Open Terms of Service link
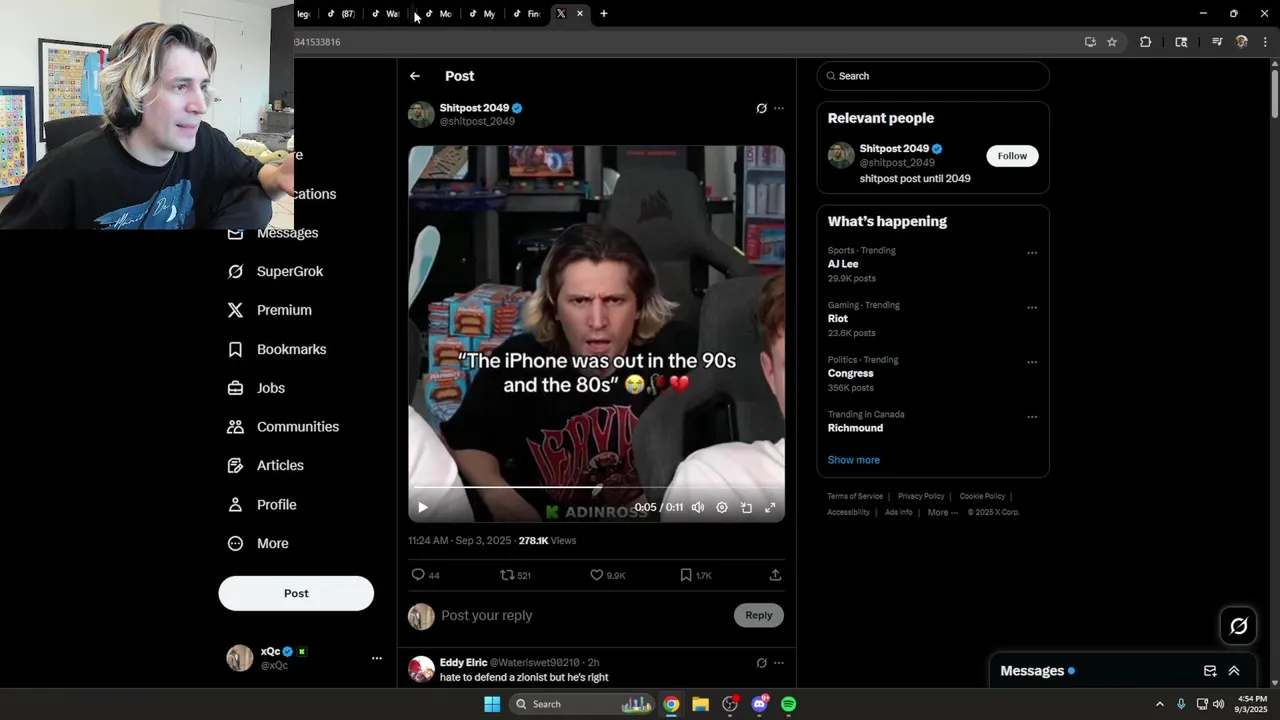This screenshot has height=720, width=1280. 855,496
